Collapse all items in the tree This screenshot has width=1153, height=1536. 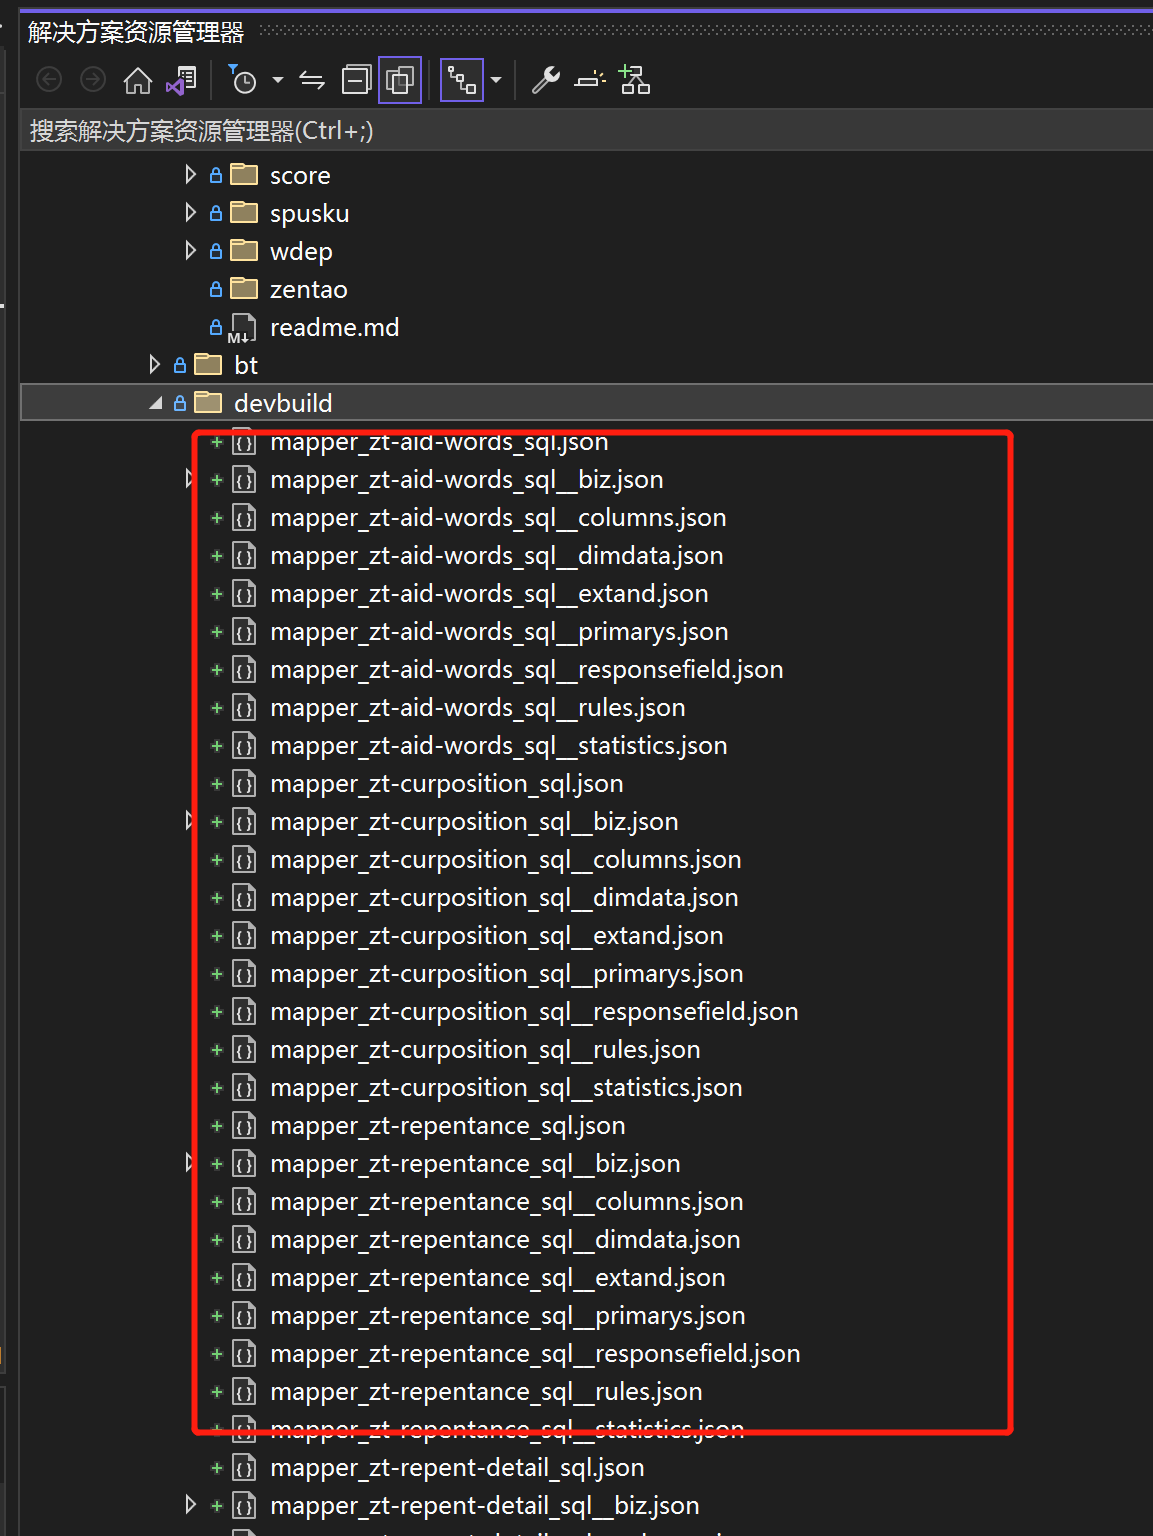click(356, 80)
